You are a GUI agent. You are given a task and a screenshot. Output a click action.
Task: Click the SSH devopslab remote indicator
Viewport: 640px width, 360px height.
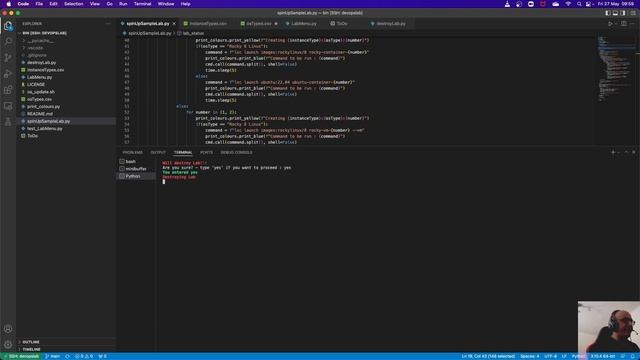click(x=21, y=356)
